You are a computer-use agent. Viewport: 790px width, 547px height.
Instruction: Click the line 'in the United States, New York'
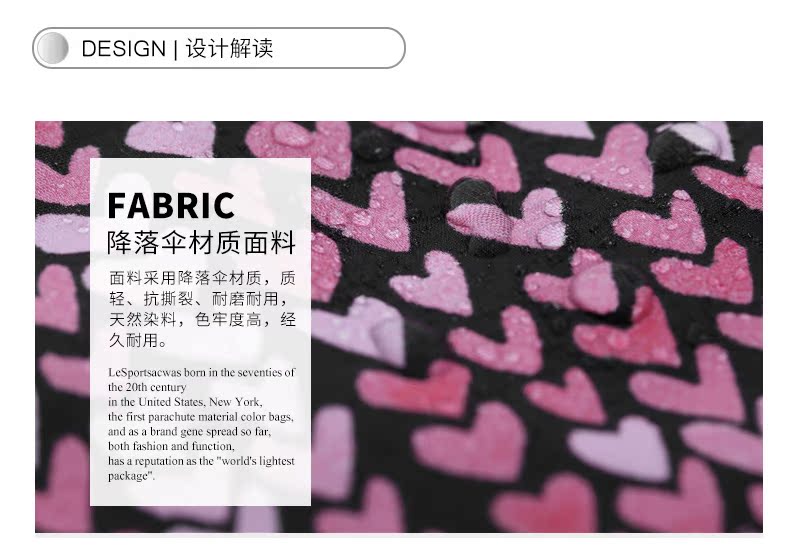click(185, 402)
